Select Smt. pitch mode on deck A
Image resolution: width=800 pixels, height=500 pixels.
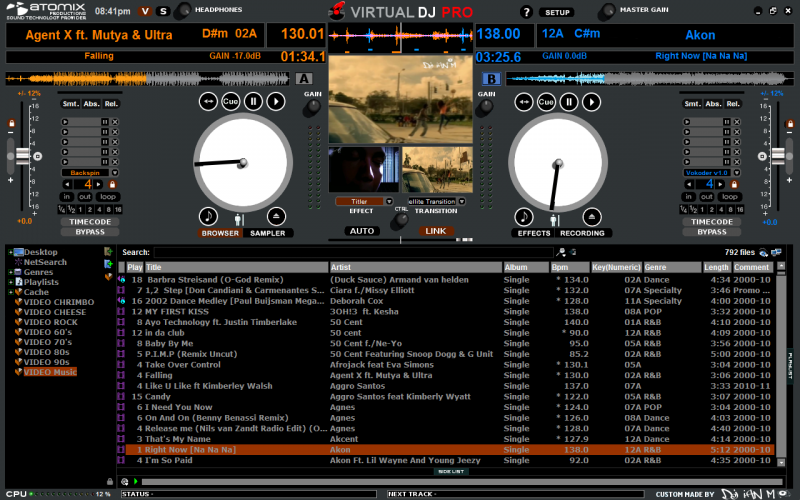pos(70,104)
